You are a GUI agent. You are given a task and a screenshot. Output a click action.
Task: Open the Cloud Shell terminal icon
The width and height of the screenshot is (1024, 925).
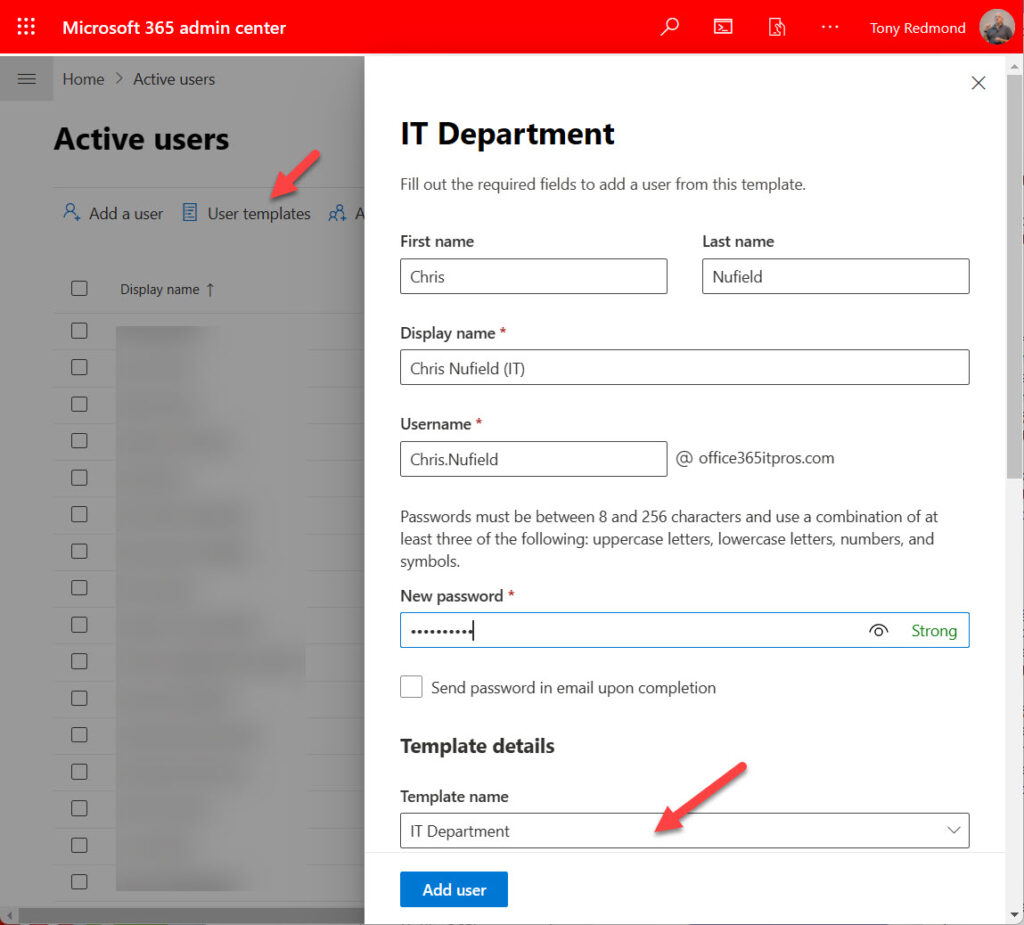click(723, 27)
